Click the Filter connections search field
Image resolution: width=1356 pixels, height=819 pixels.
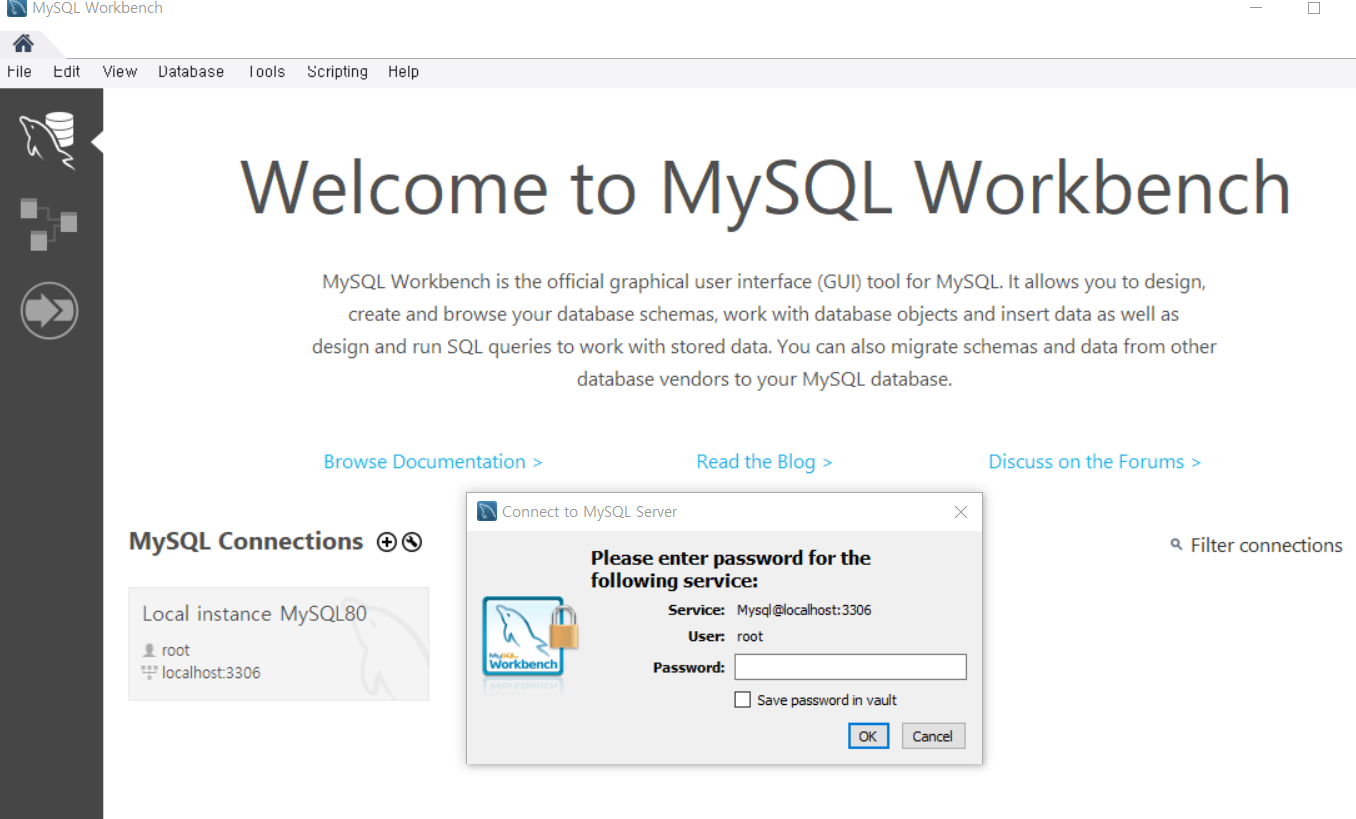(x=1266, y=545)
